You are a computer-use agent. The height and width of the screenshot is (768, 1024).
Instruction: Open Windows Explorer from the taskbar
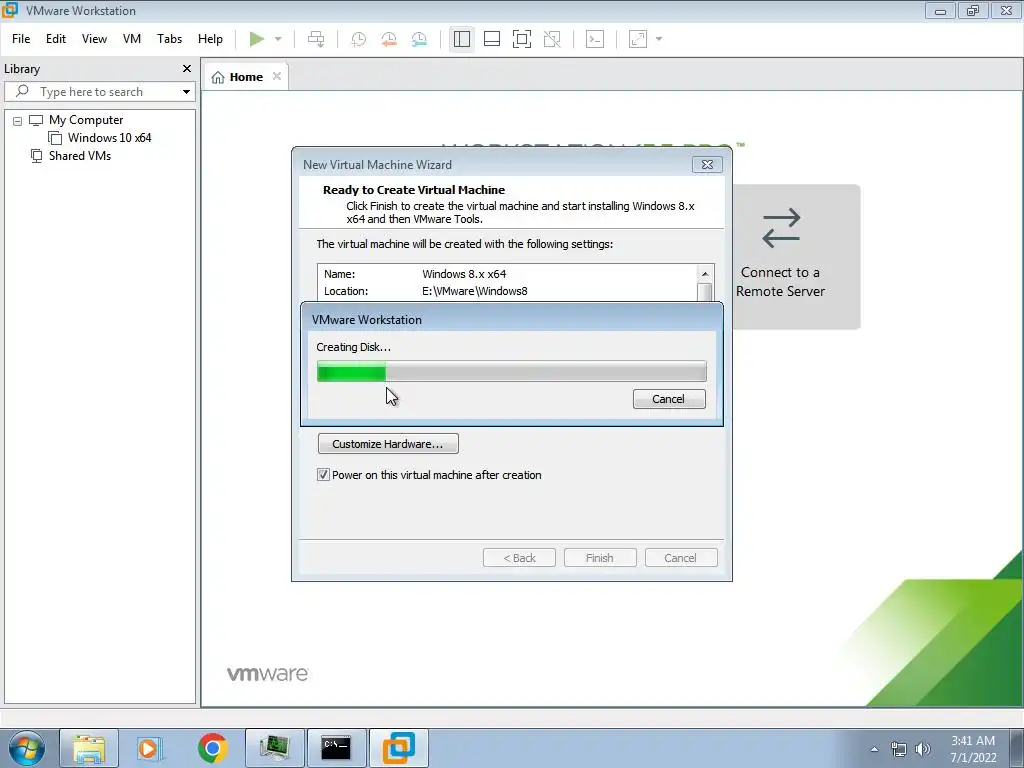pos(89,748)
